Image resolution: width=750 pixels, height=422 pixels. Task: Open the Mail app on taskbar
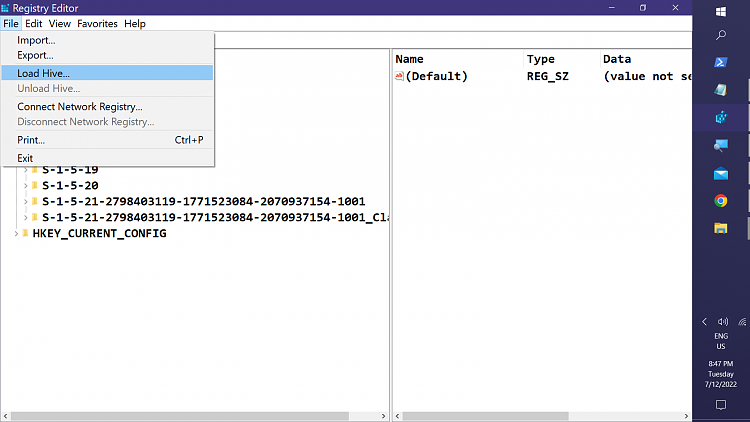click(x=721, y=174)
